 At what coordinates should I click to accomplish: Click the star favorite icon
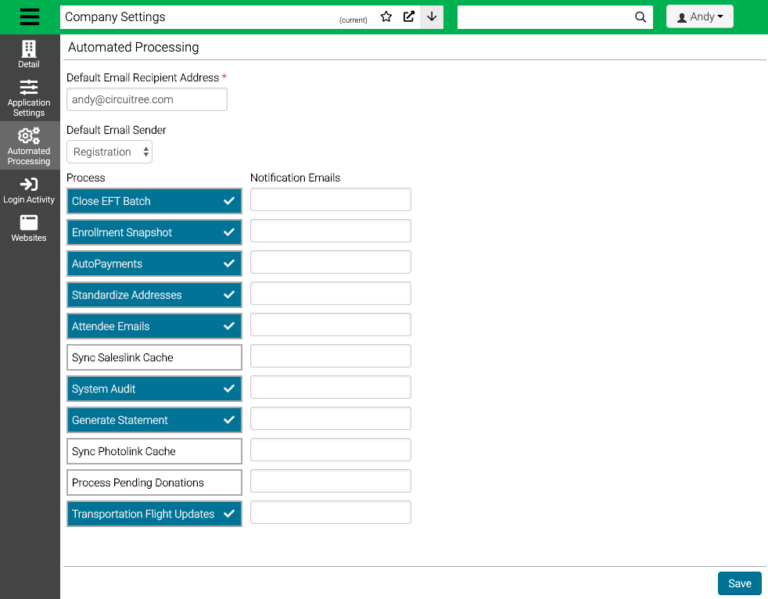click(386, 17)
